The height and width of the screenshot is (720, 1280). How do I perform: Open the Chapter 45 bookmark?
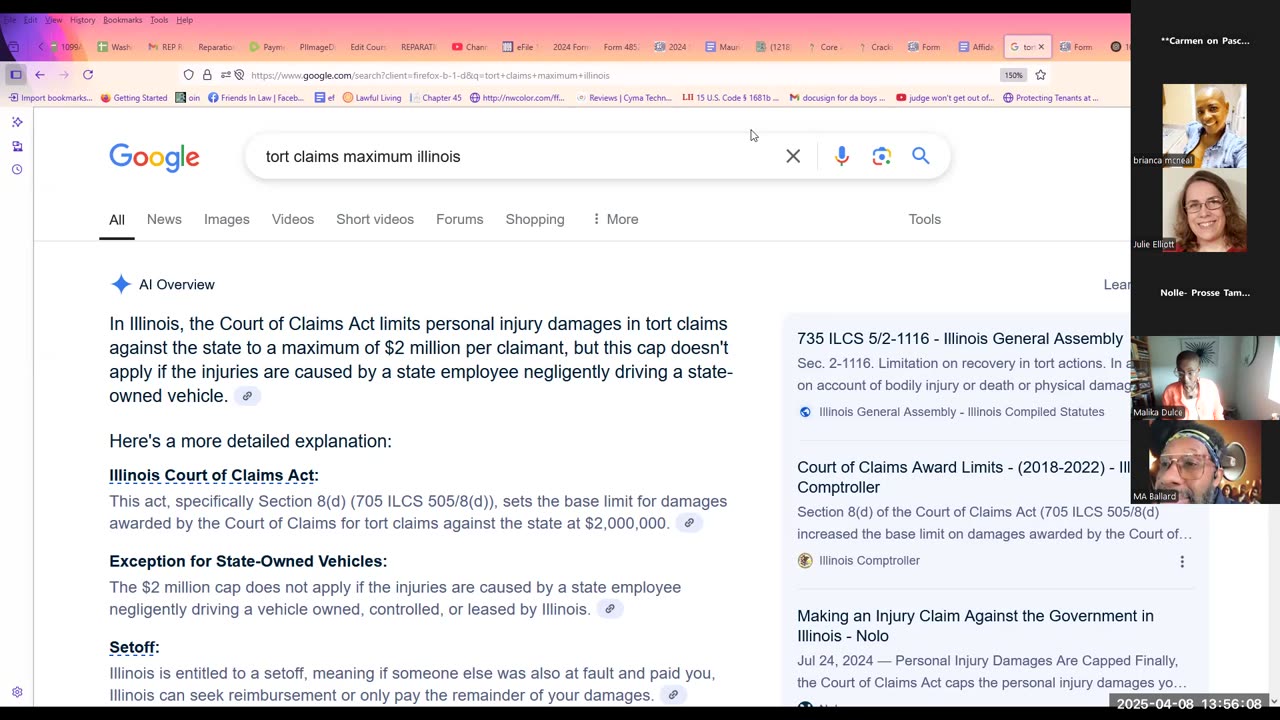pyautogui.click(x=435, y=98)
